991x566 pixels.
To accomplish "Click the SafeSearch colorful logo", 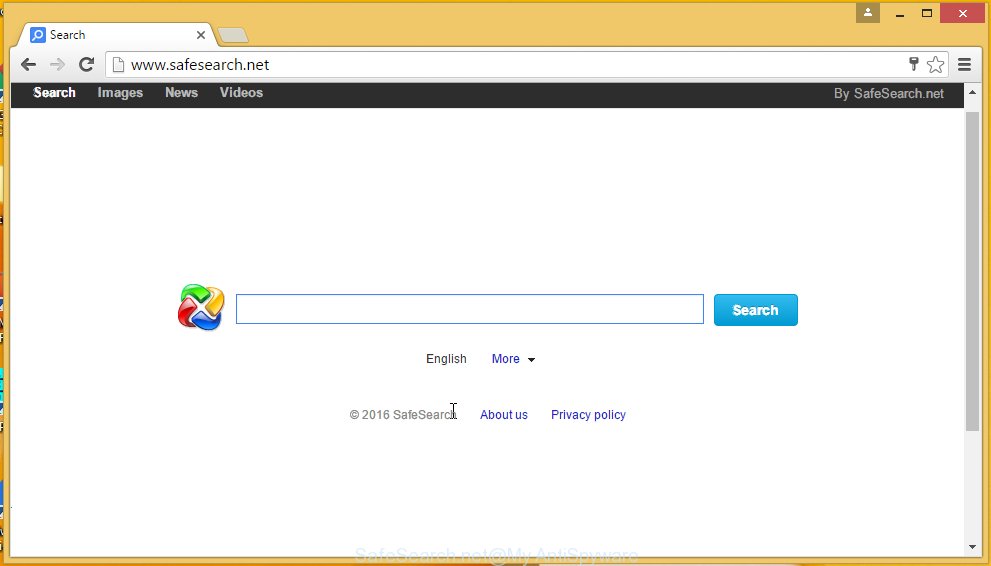I will coord(201,308).
